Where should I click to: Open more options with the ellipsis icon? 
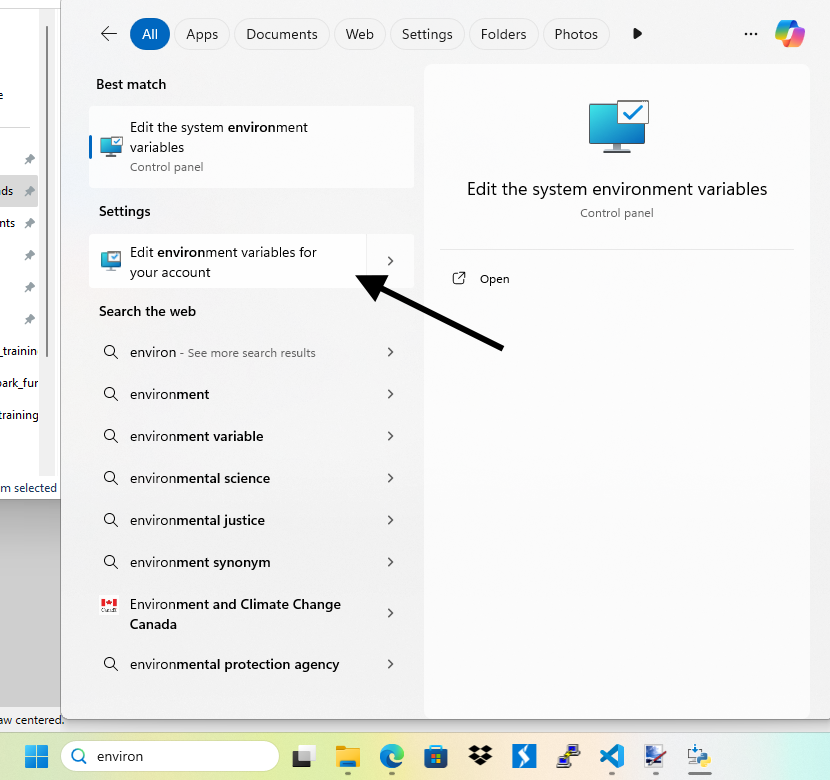[750, 33]
